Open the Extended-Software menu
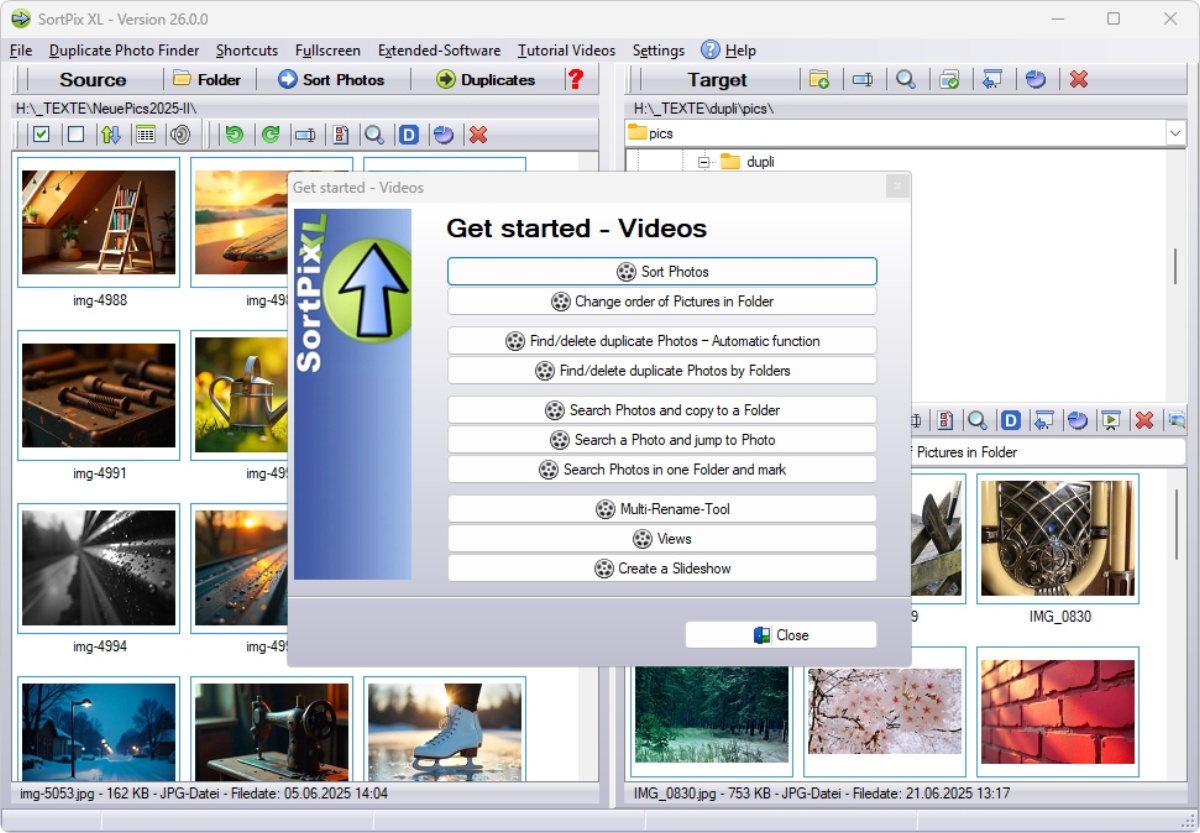The height and width of the screenshot is (833, 1200). click(x=439, y=50)
